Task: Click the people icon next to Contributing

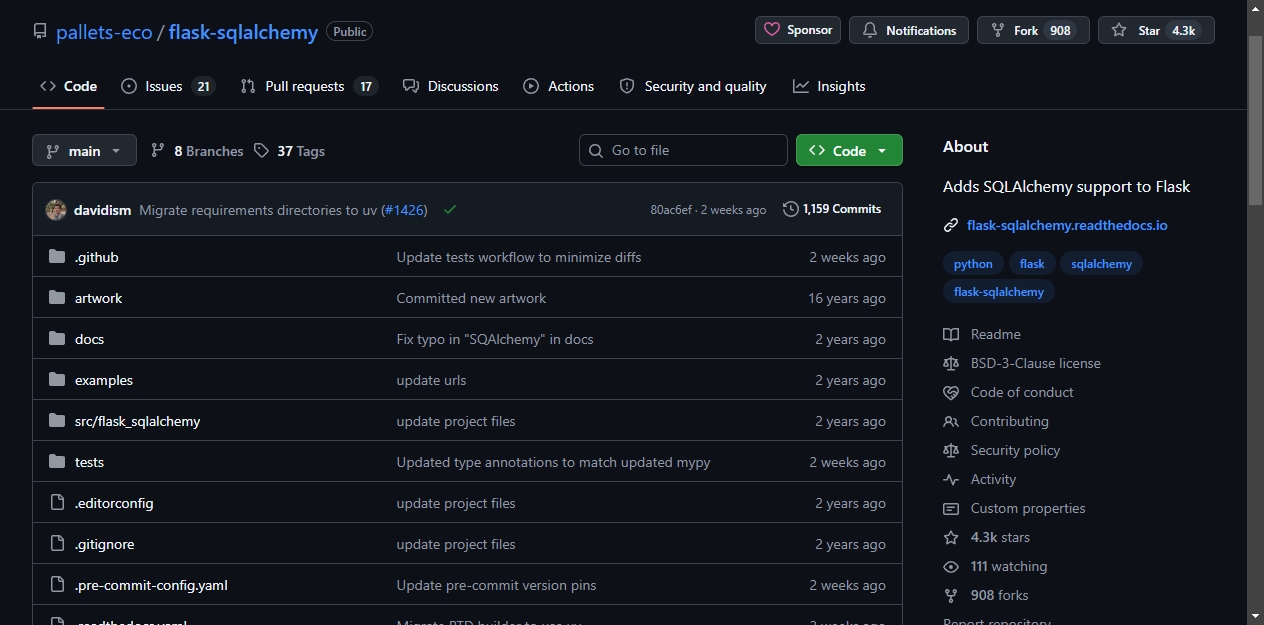Action: 951,421
